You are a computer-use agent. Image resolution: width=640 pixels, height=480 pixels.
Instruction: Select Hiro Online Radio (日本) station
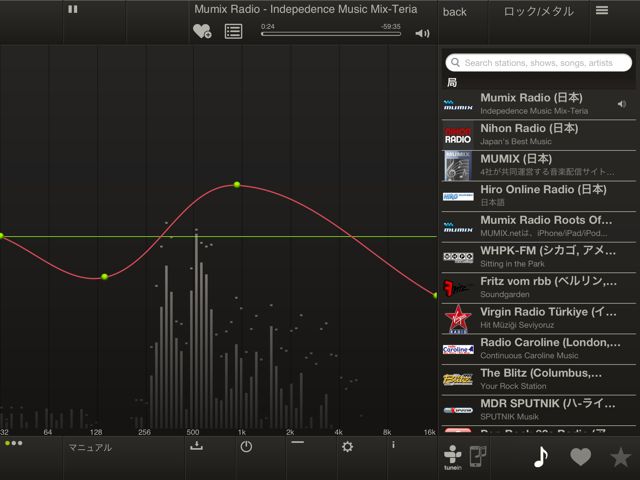tap(539, 196)
